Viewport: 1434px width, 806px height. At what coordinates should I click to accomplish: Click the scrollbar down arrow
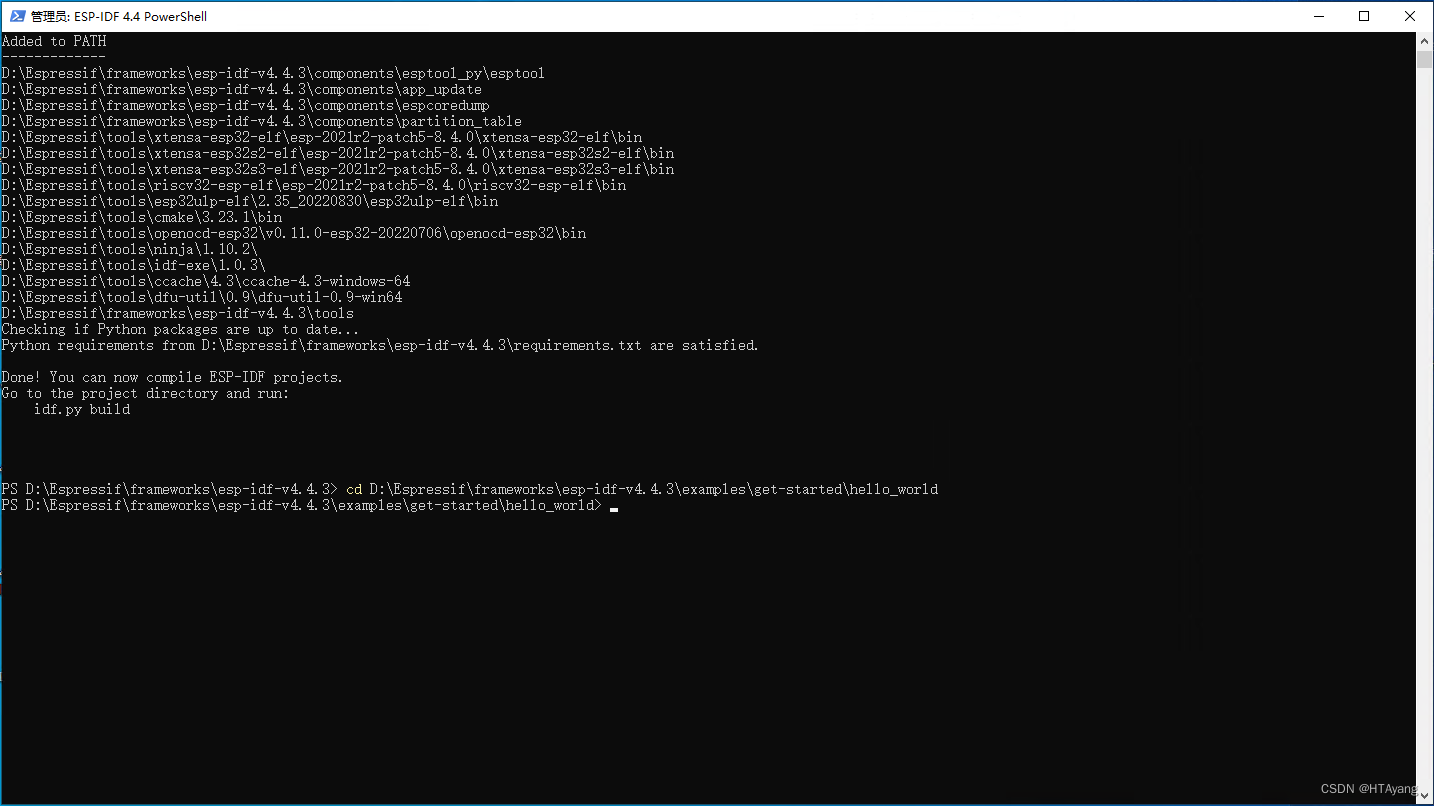click(1425, 795)
